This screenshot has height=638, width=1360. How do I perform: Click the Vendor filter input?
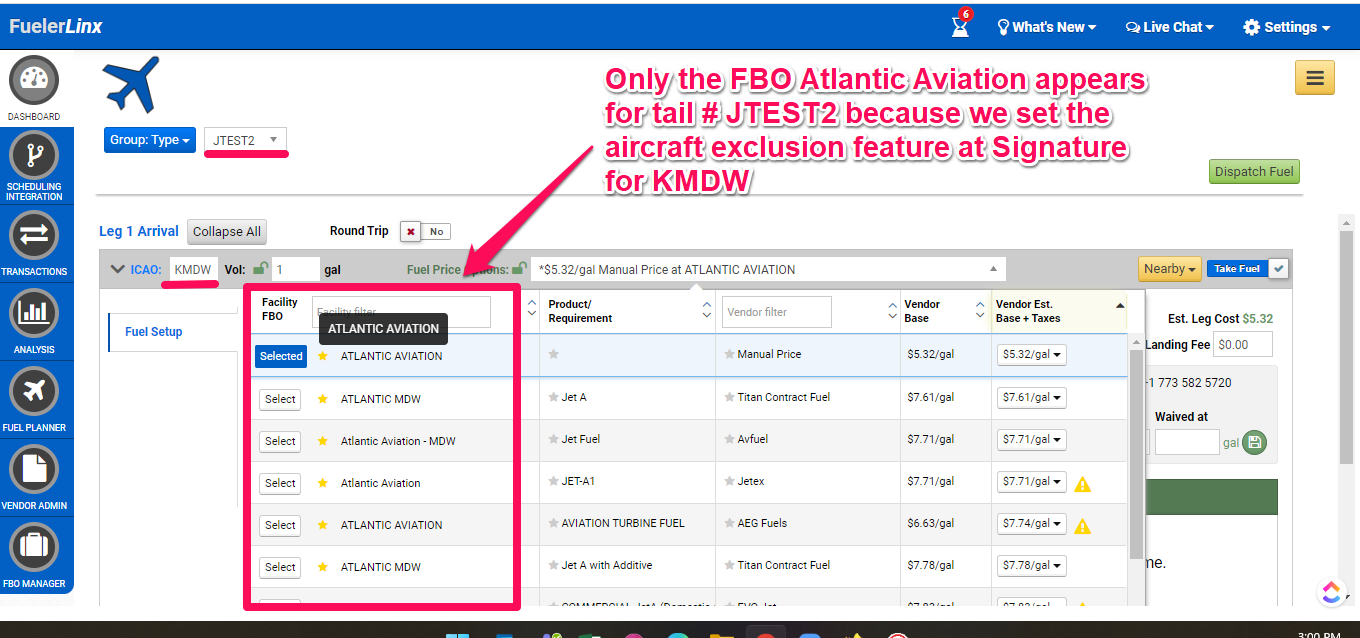pyautogui.click(x=777, y=312)
